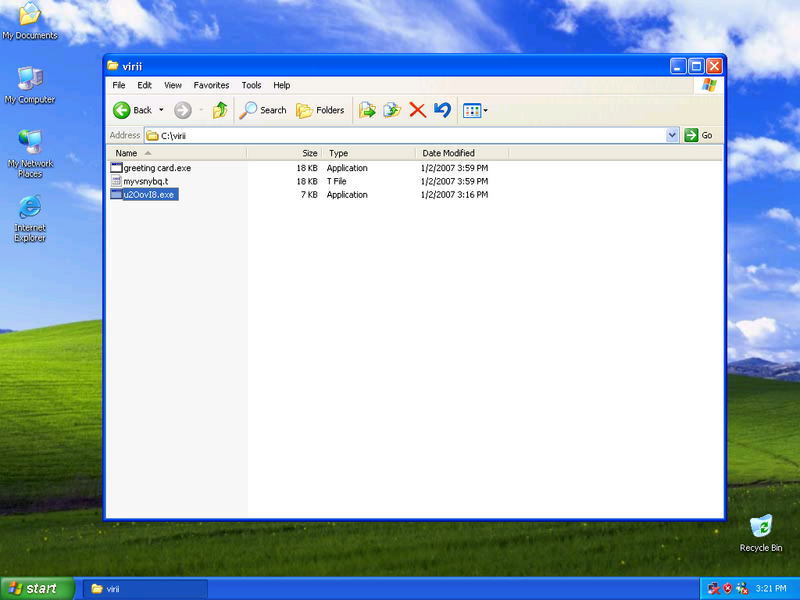Open the Help menu

[282, 85]
